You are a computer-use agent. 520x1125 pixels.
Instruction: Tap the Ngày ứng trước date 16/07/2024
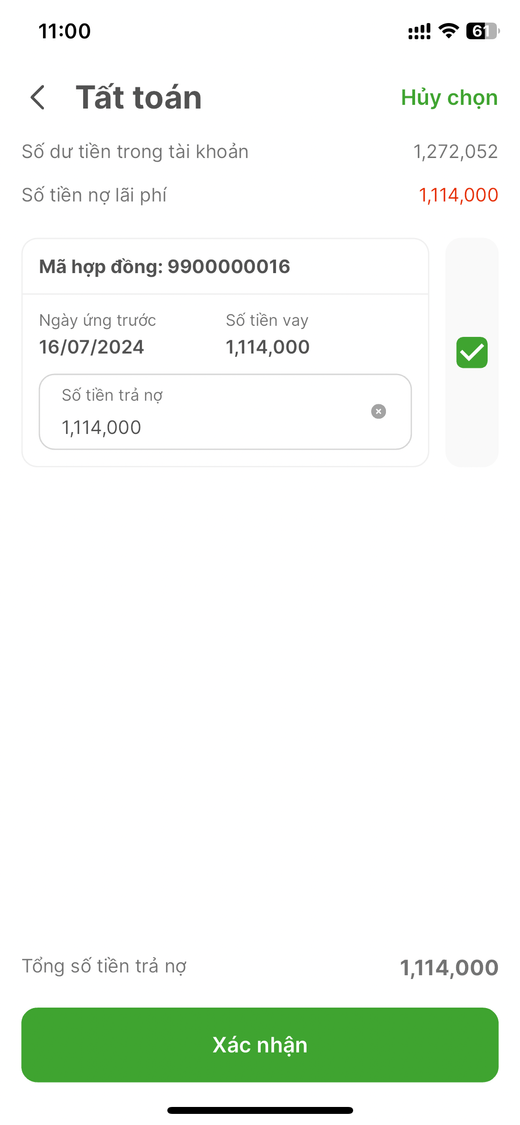[x=91, y=347]
